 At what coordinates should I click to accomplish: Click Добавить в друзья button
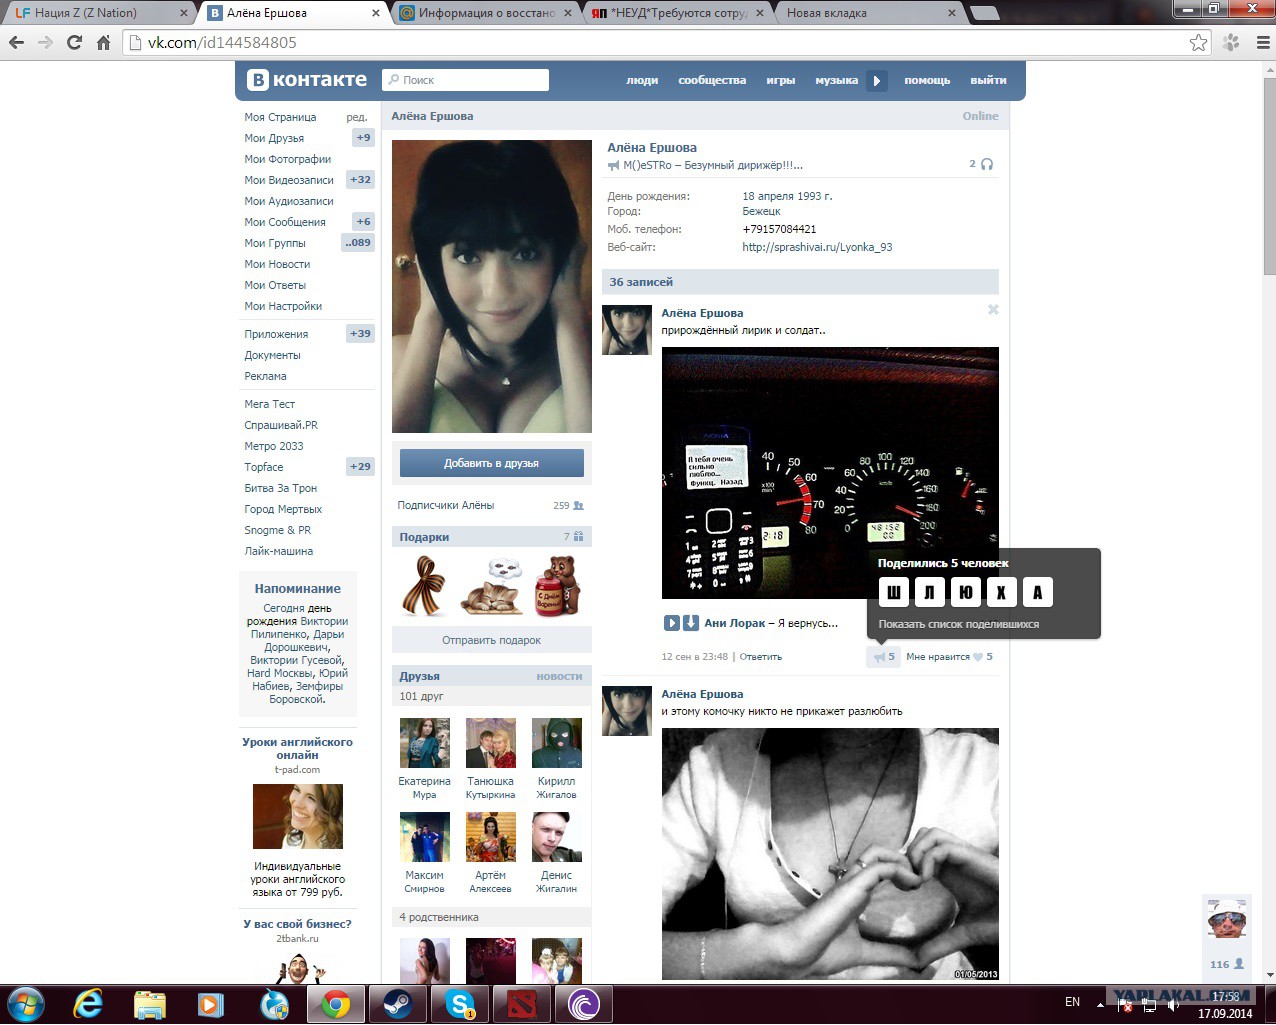click(492, 463)
